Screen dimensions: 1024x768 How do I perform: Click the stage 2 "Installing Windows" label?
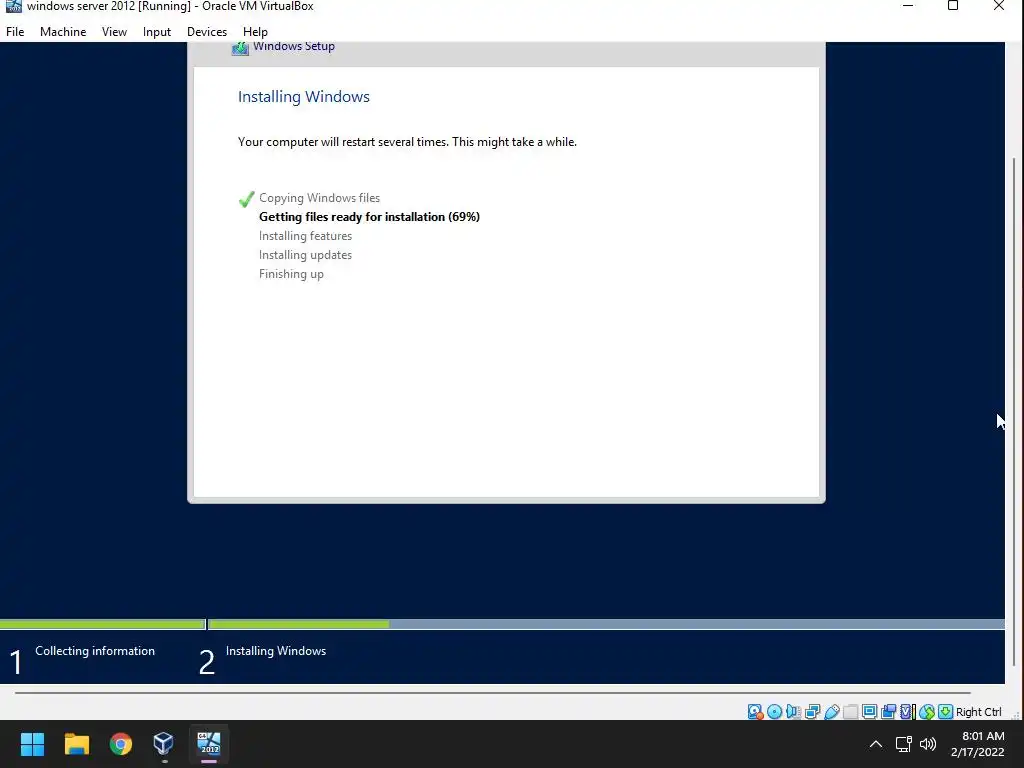coord(276,651)
